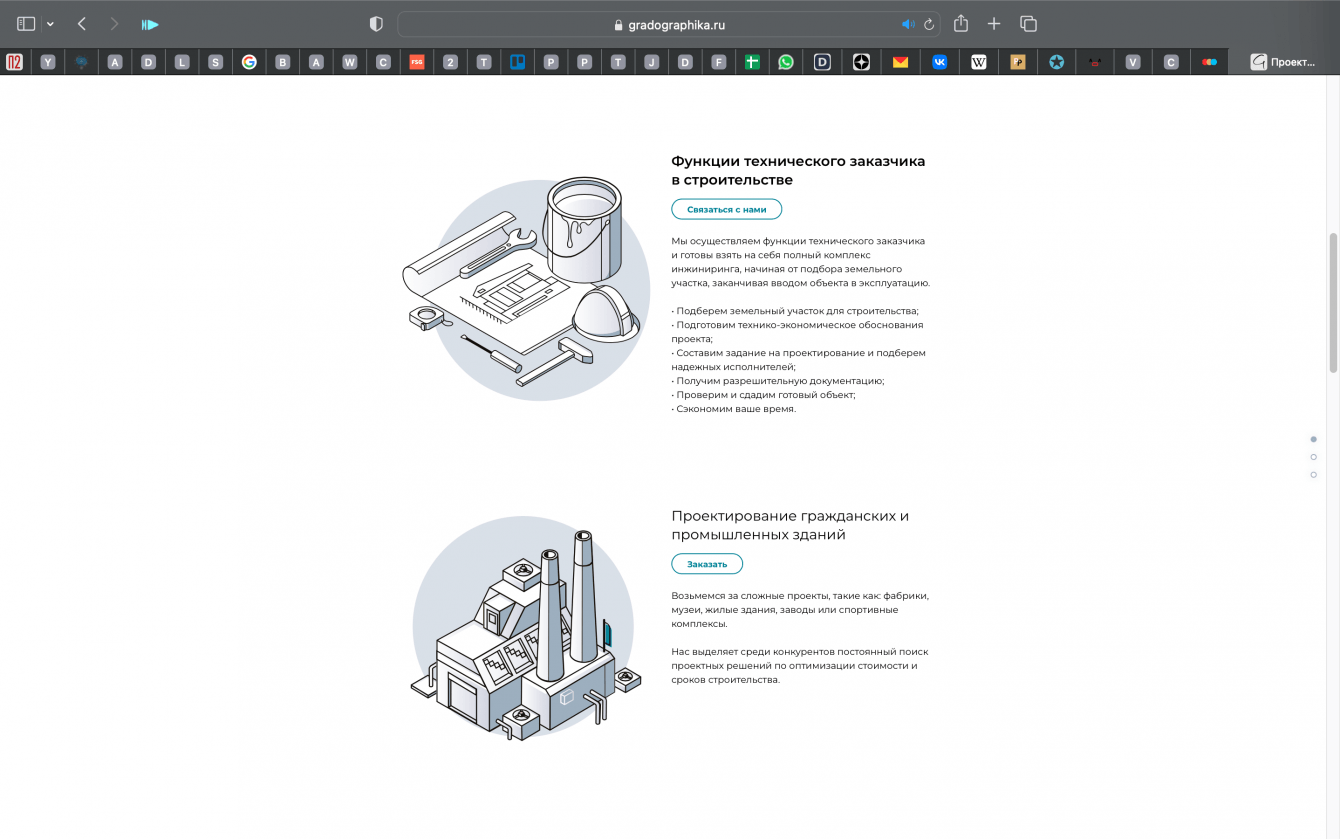Open the privacy report shield
This screenshot has width=1340, height=839.
click(376, 24)
